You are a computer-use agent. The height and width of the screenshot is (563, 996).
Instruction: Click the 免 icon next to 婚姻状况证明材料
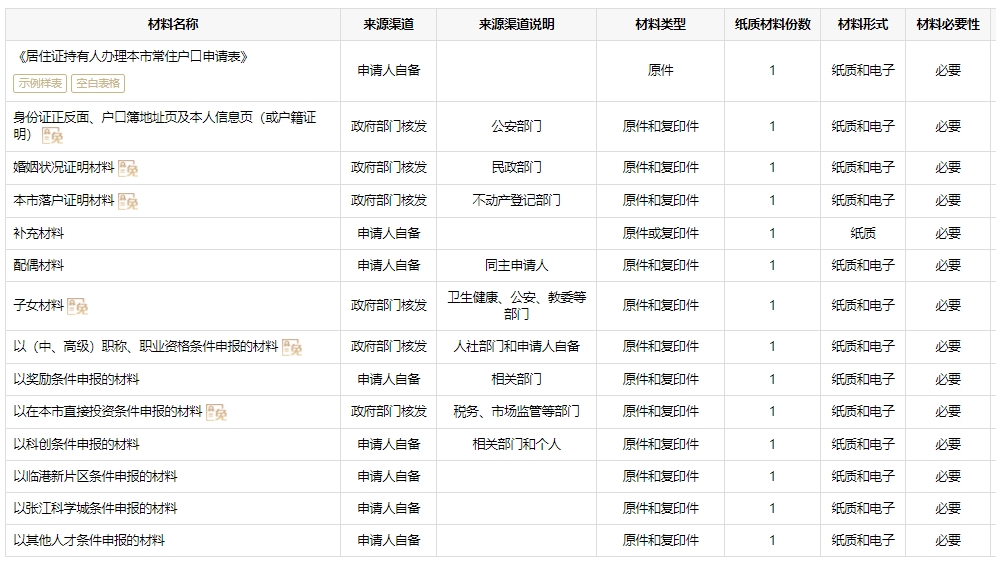(x=128, y=168)
